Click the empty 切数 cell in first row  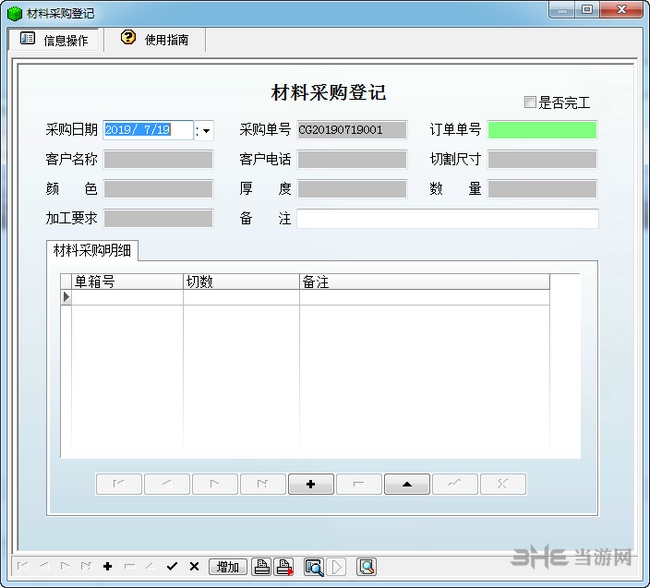[x=241, y=297]
